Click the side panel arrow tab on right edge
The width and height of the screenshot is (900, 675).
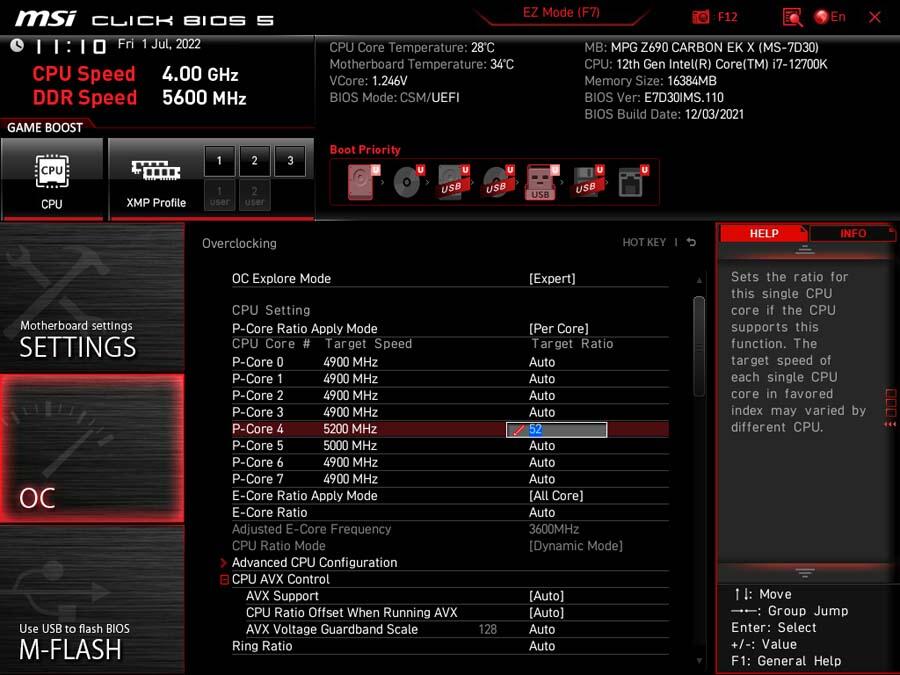[x=890, y=408]
